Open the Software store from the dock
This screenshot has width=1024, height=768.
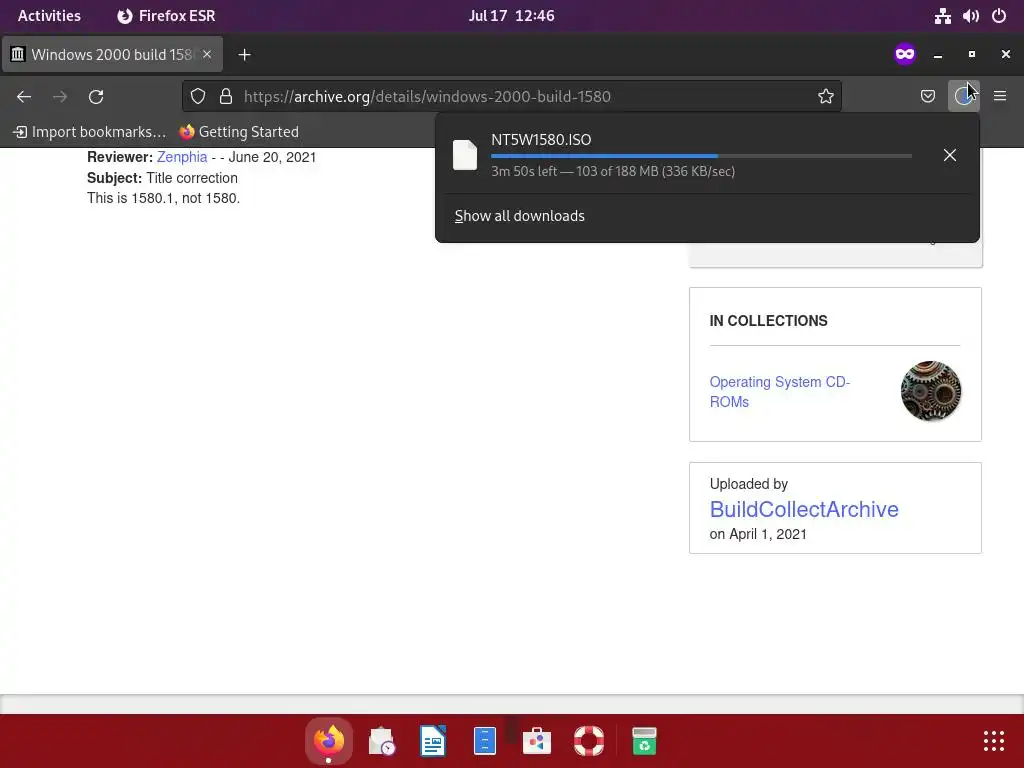click(x=537, y=741)
